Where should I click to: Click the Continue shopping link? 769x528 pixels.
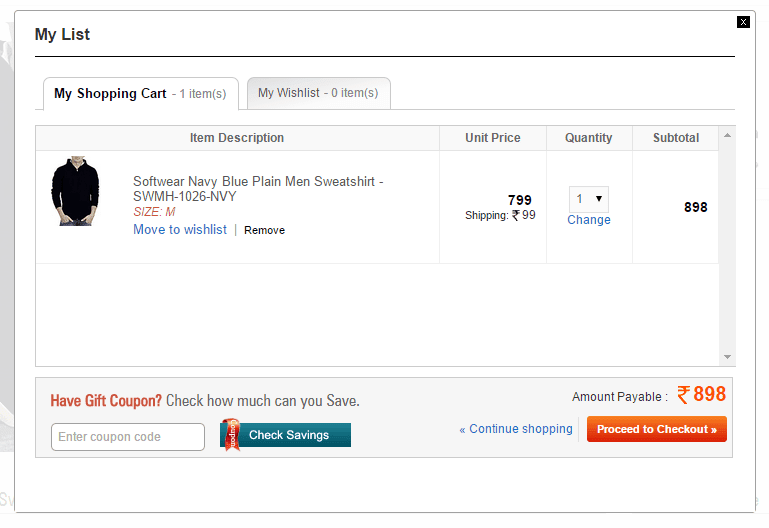click(516, 429)
